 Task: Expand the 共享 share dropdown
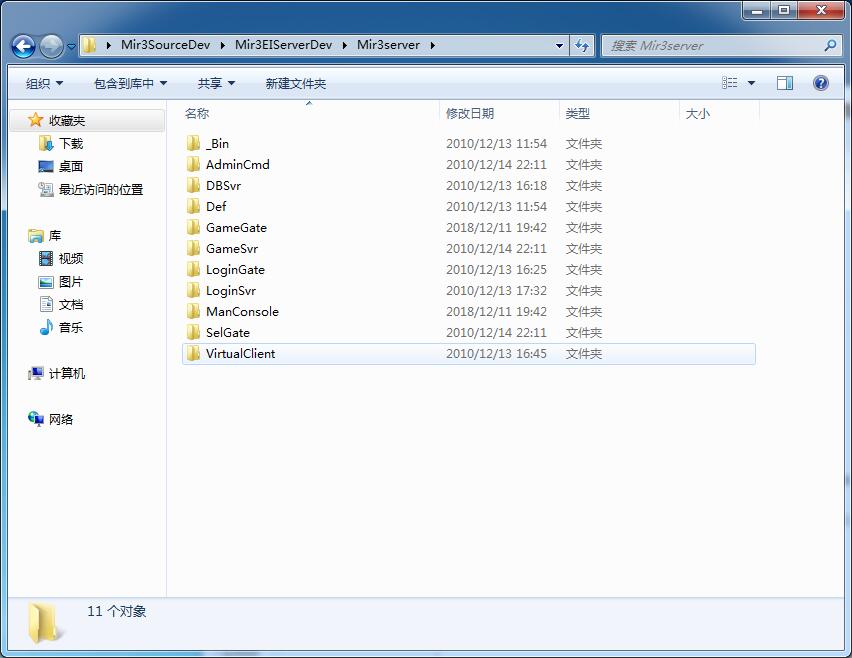pyautogui.click(x=216, y=83)
